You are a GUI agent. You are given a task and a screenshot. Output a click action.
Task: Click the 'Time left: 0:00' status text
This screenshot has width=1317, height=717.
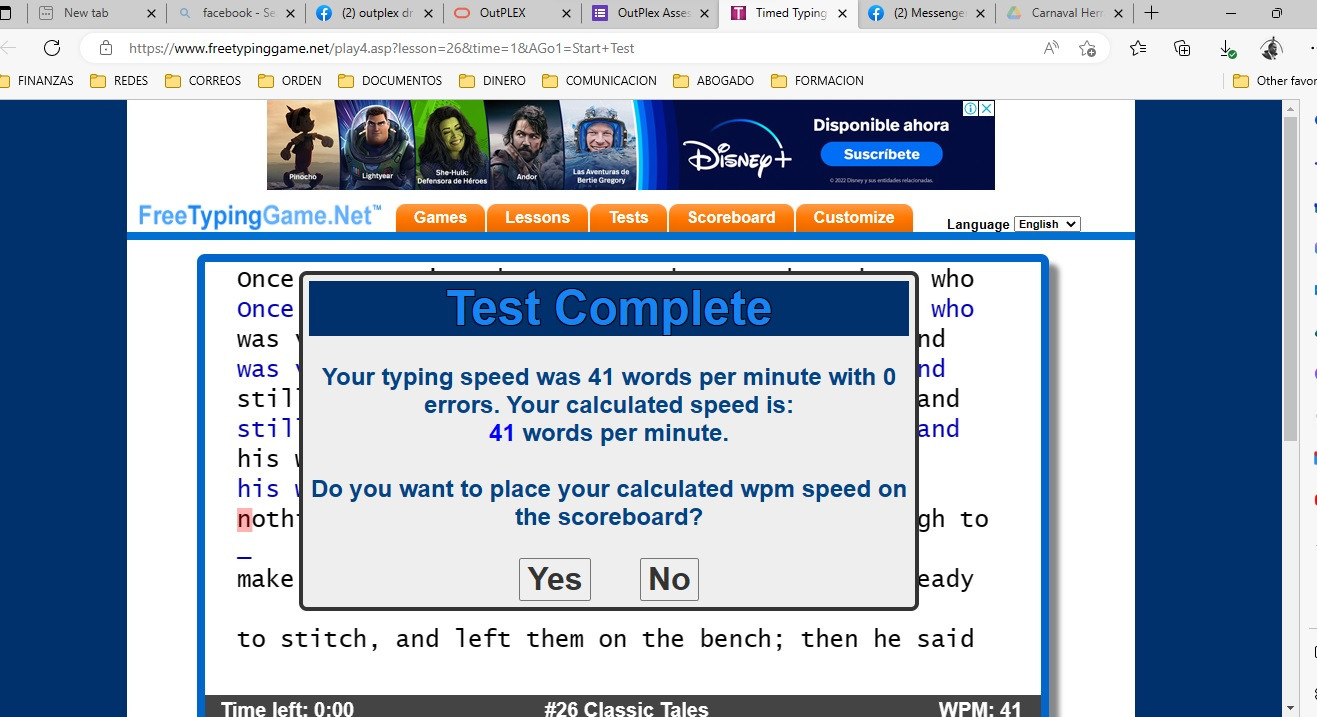click(x=287, y=709)
